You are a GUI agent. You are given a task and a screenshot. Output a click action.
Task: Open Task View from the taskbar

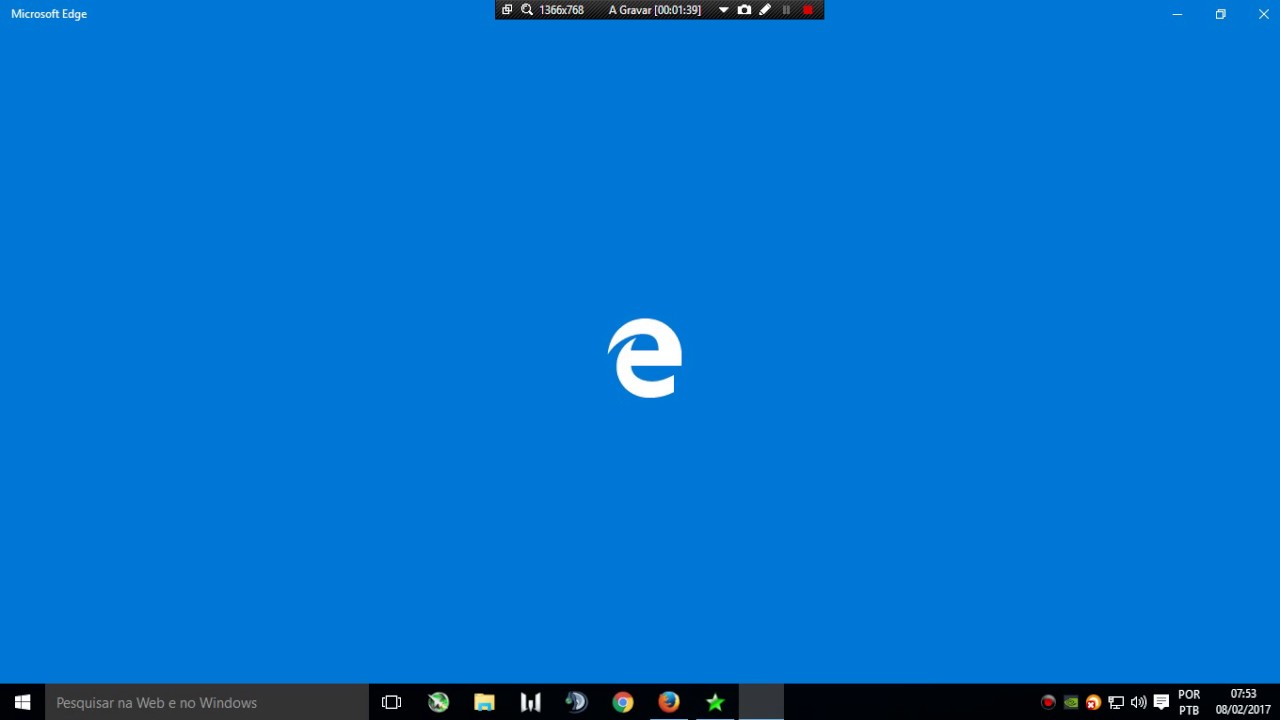(392, 702)
